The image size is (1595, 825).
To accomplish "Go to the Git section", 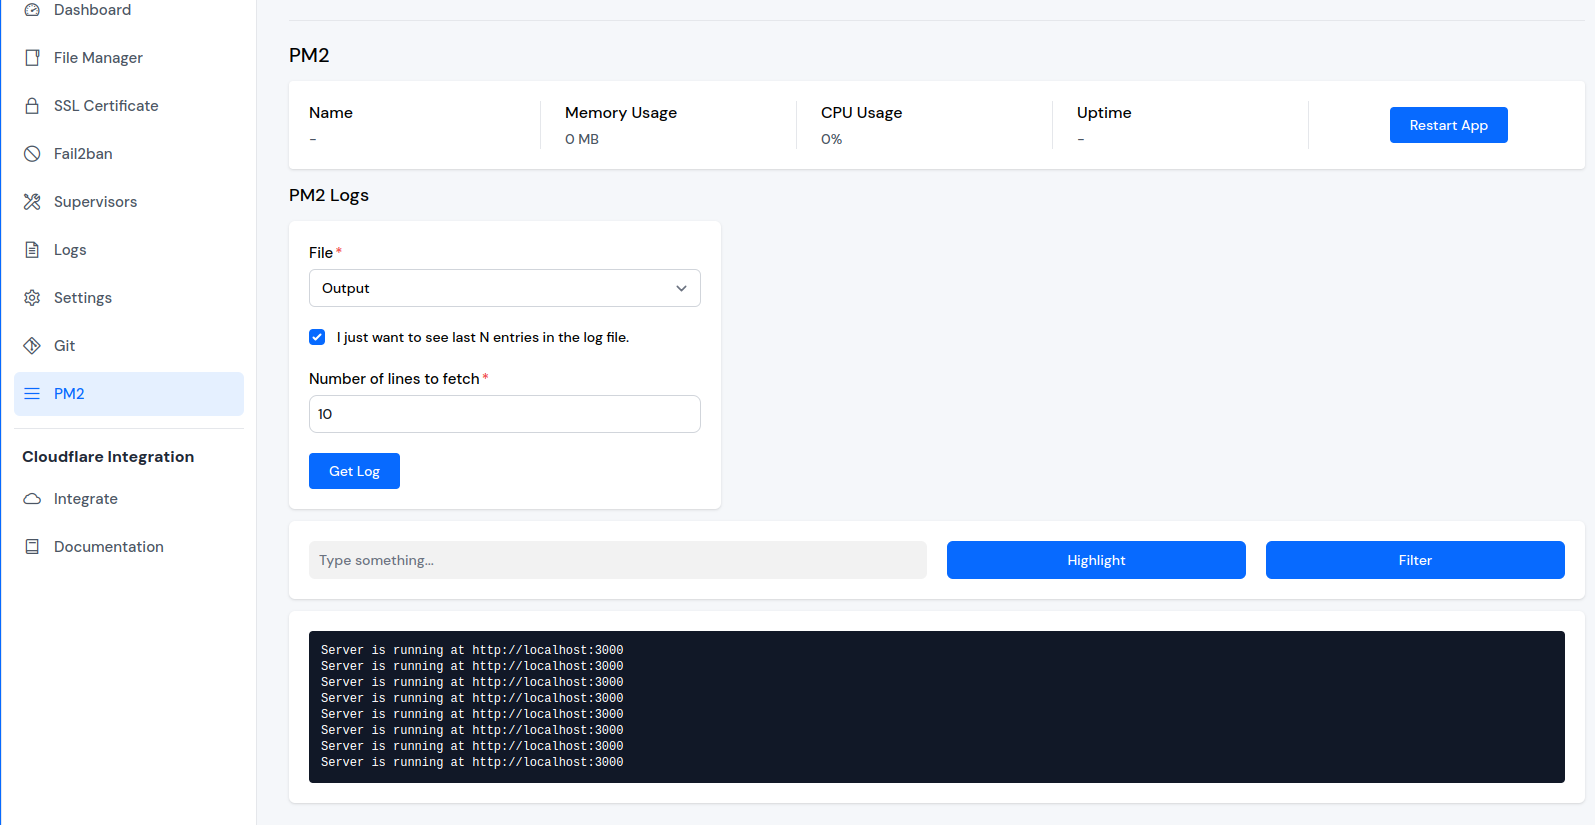I will point(129,346).
